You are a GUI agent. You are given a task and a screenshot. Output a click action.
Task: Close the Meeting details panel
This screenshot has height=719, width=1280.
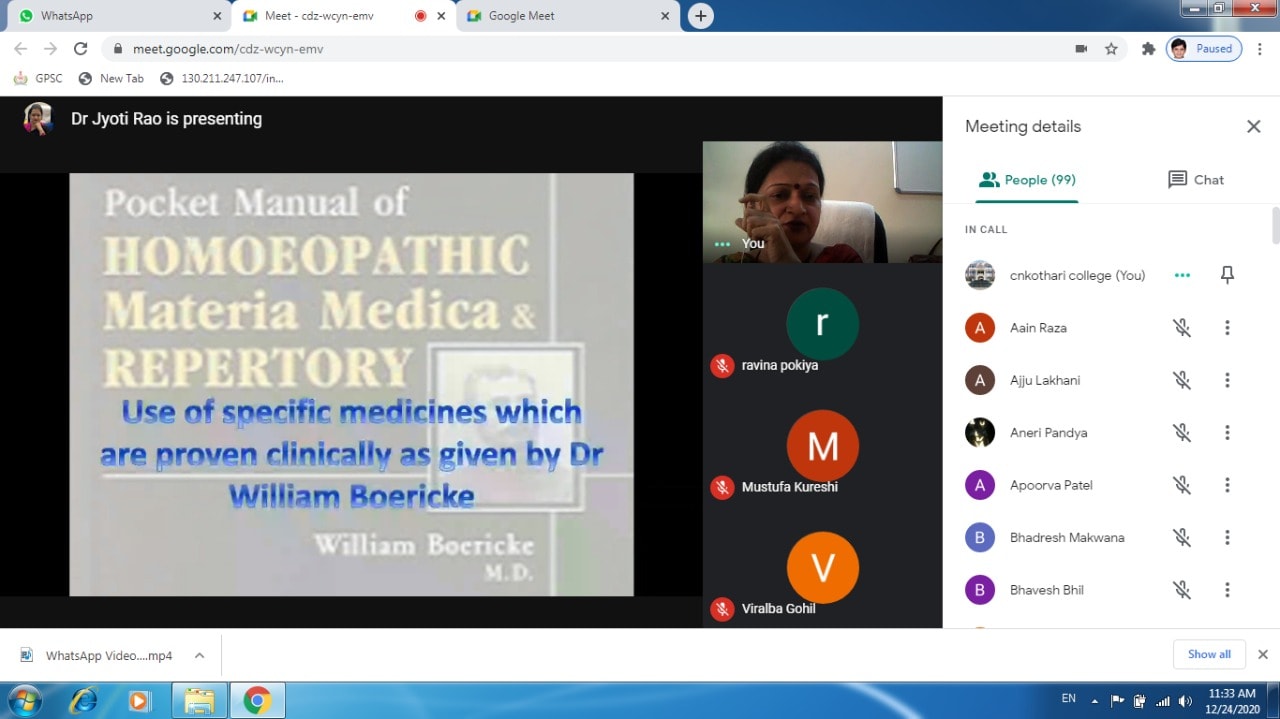pyautogui.click(x=1253, y=126)
